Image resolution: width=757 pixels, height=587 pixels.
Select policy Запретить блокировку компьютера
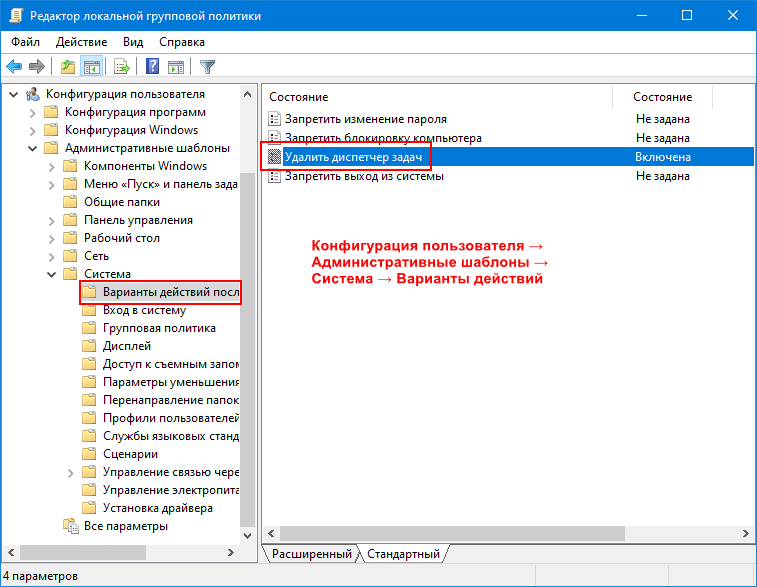(383, 138)
